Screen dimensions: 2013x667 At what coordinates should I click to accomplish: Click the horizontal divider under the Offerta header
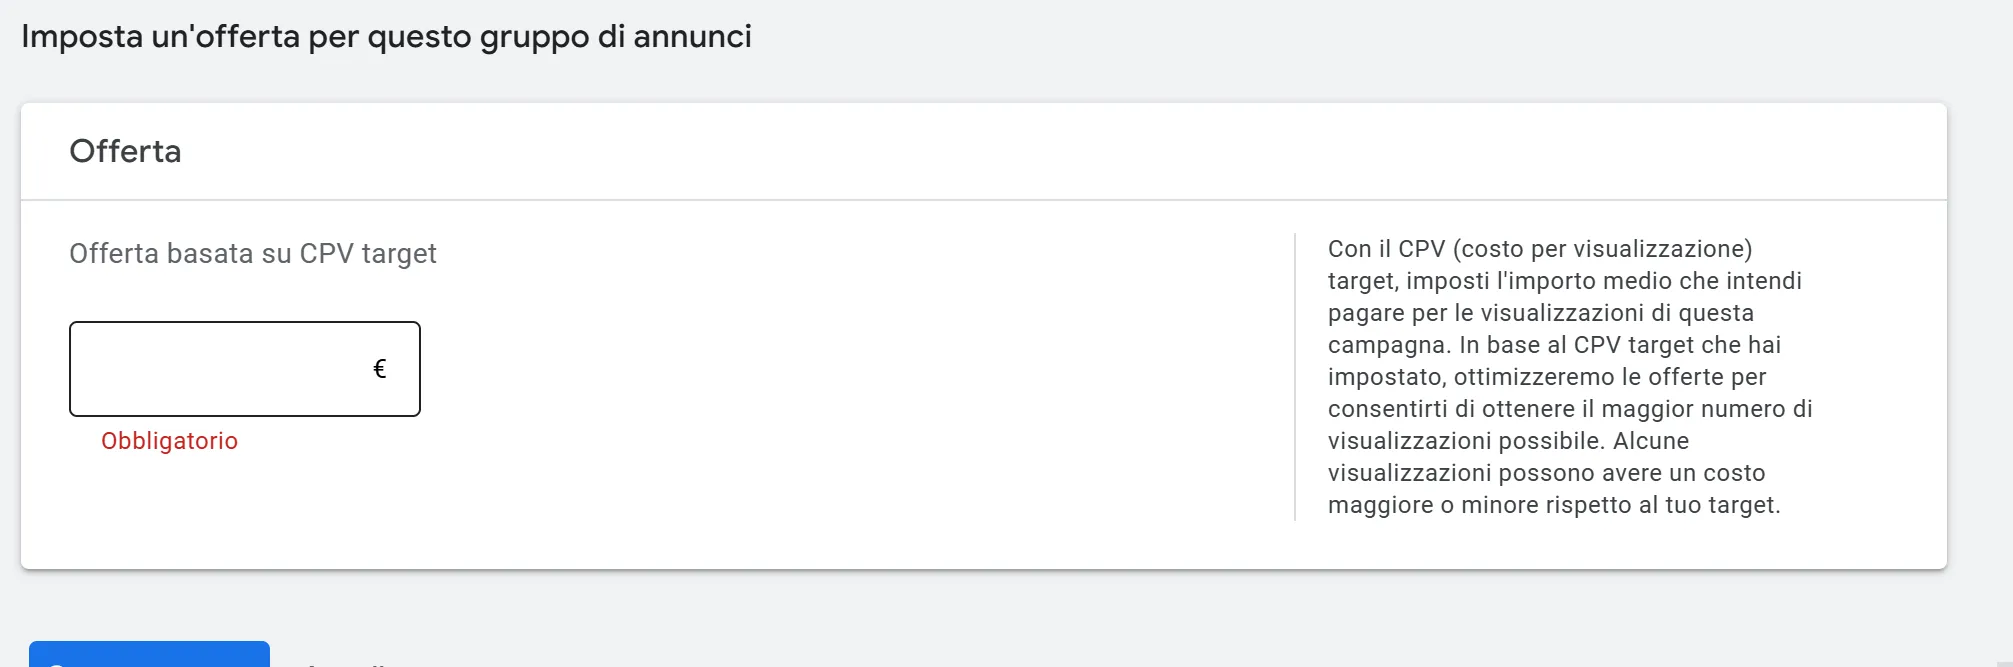tap(984, 200)
